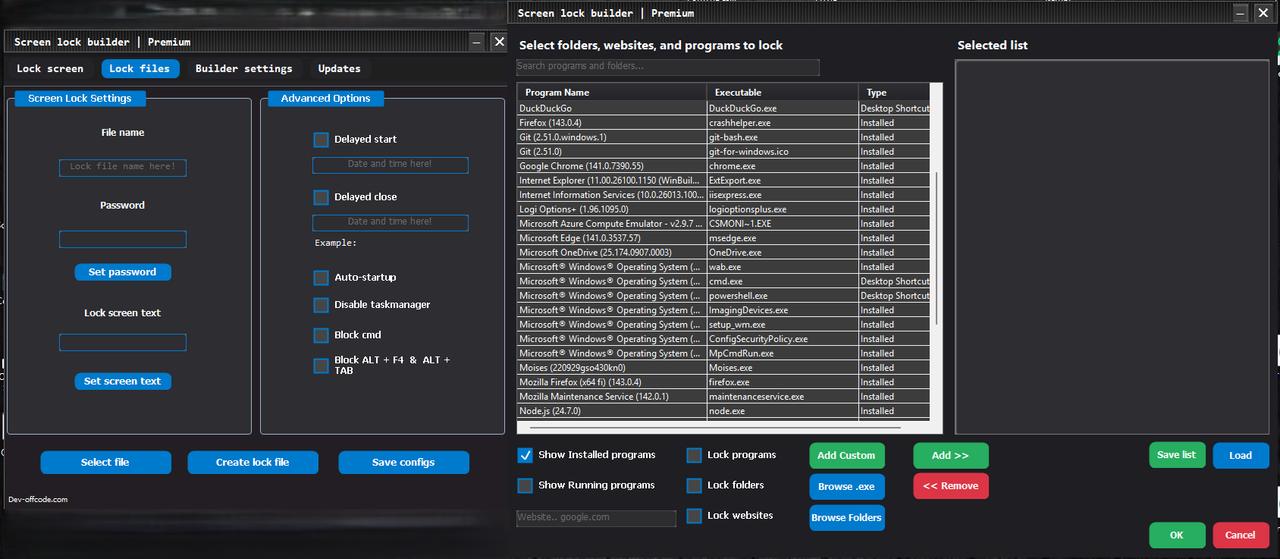Enable Block ALT + F4 & ALT + TAB checkbox
Viewport: 1280px width, 559px height.
click(x=321, y=366)
